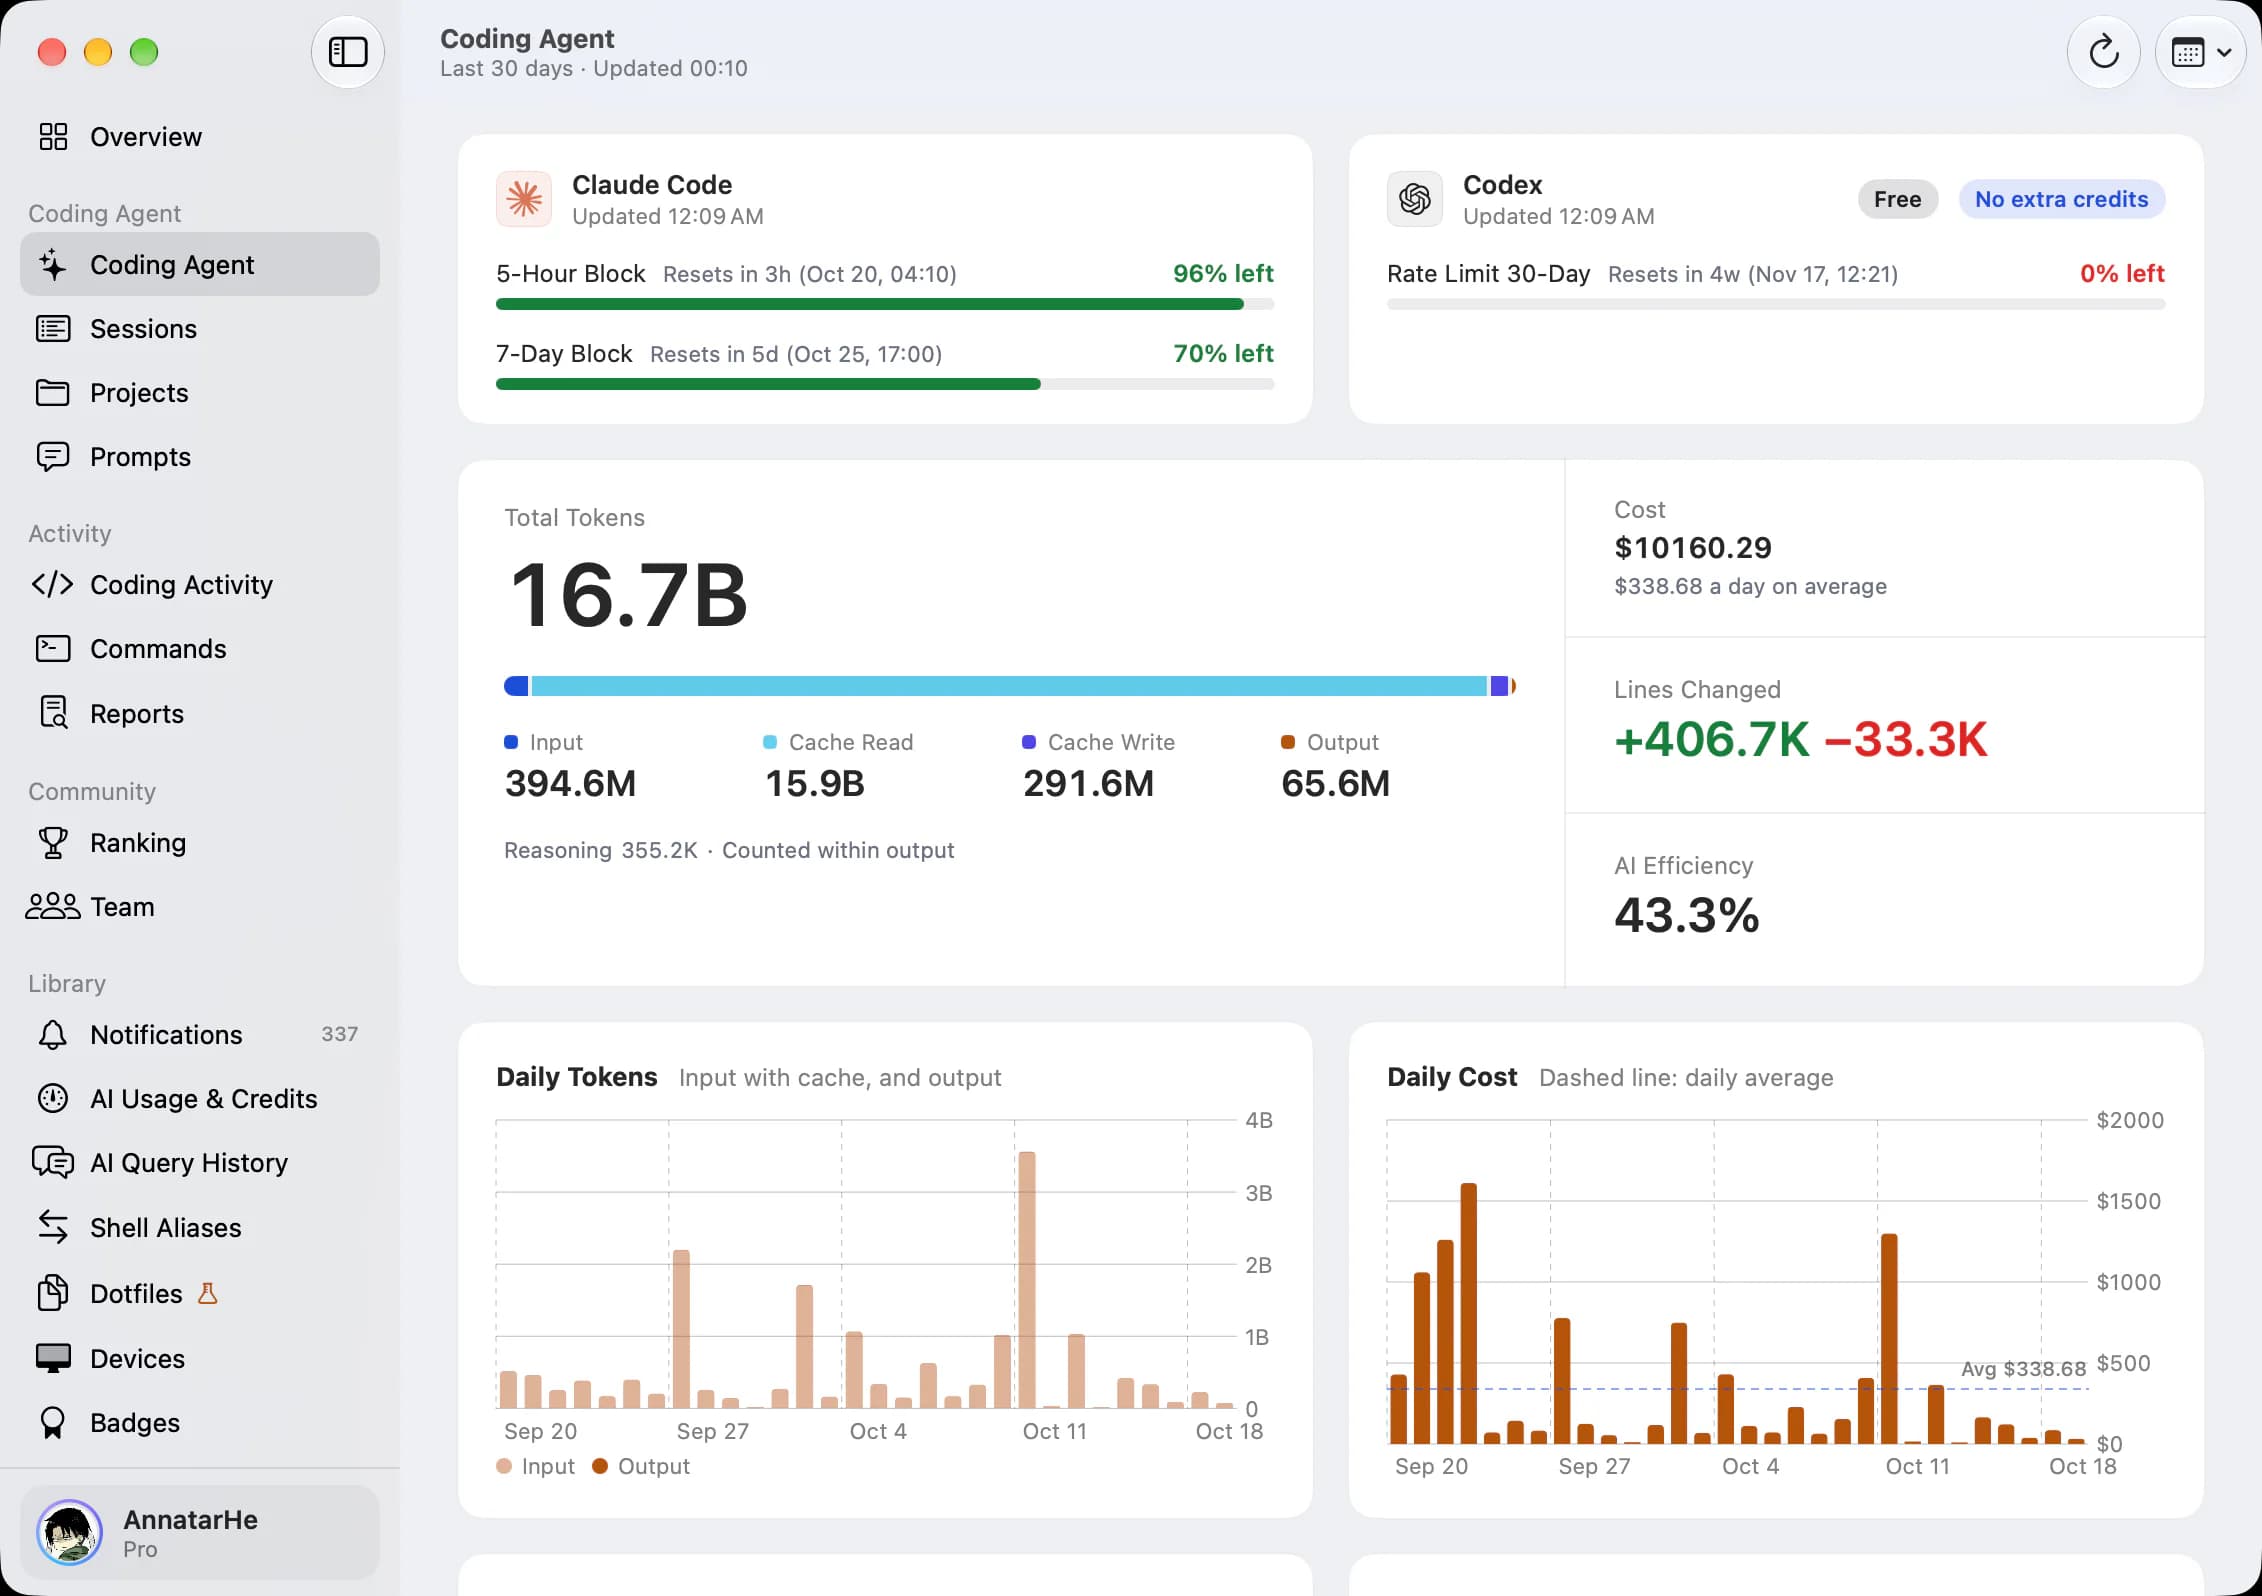Screen dimensions: 2262x1596
Task: Open the calendar date range dropdown
Action: 2200,52
